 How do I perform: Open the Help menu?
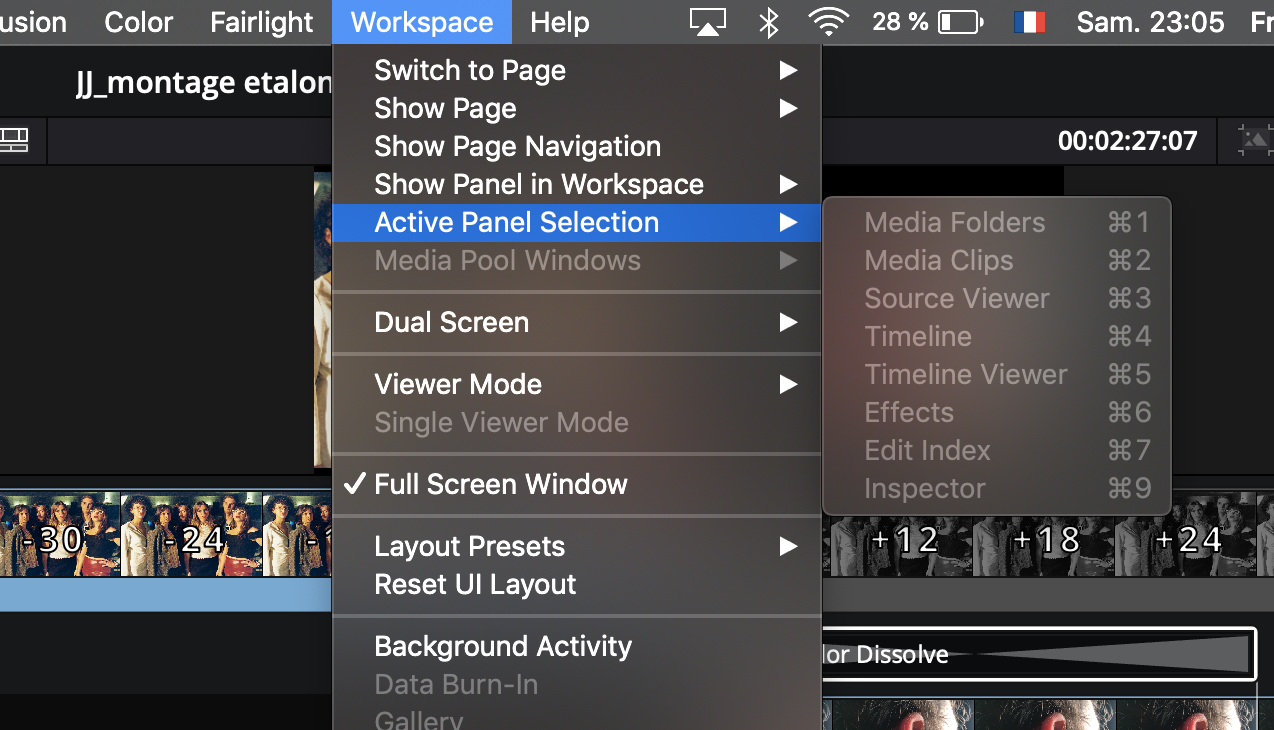click(x=559, y=22)
